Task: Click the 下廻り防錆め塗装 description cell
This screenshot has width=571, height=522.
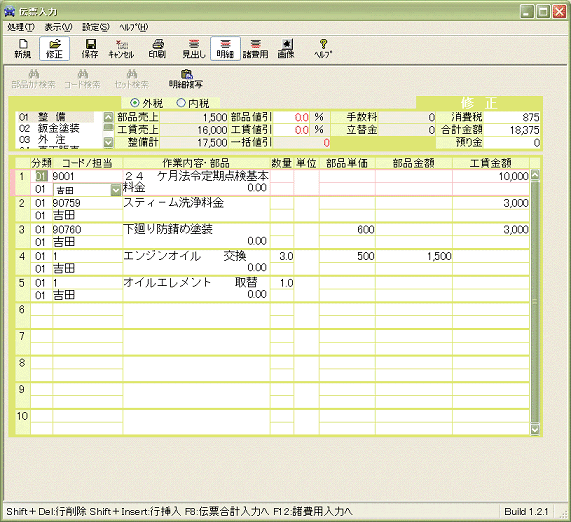Action: coord(196,236)
